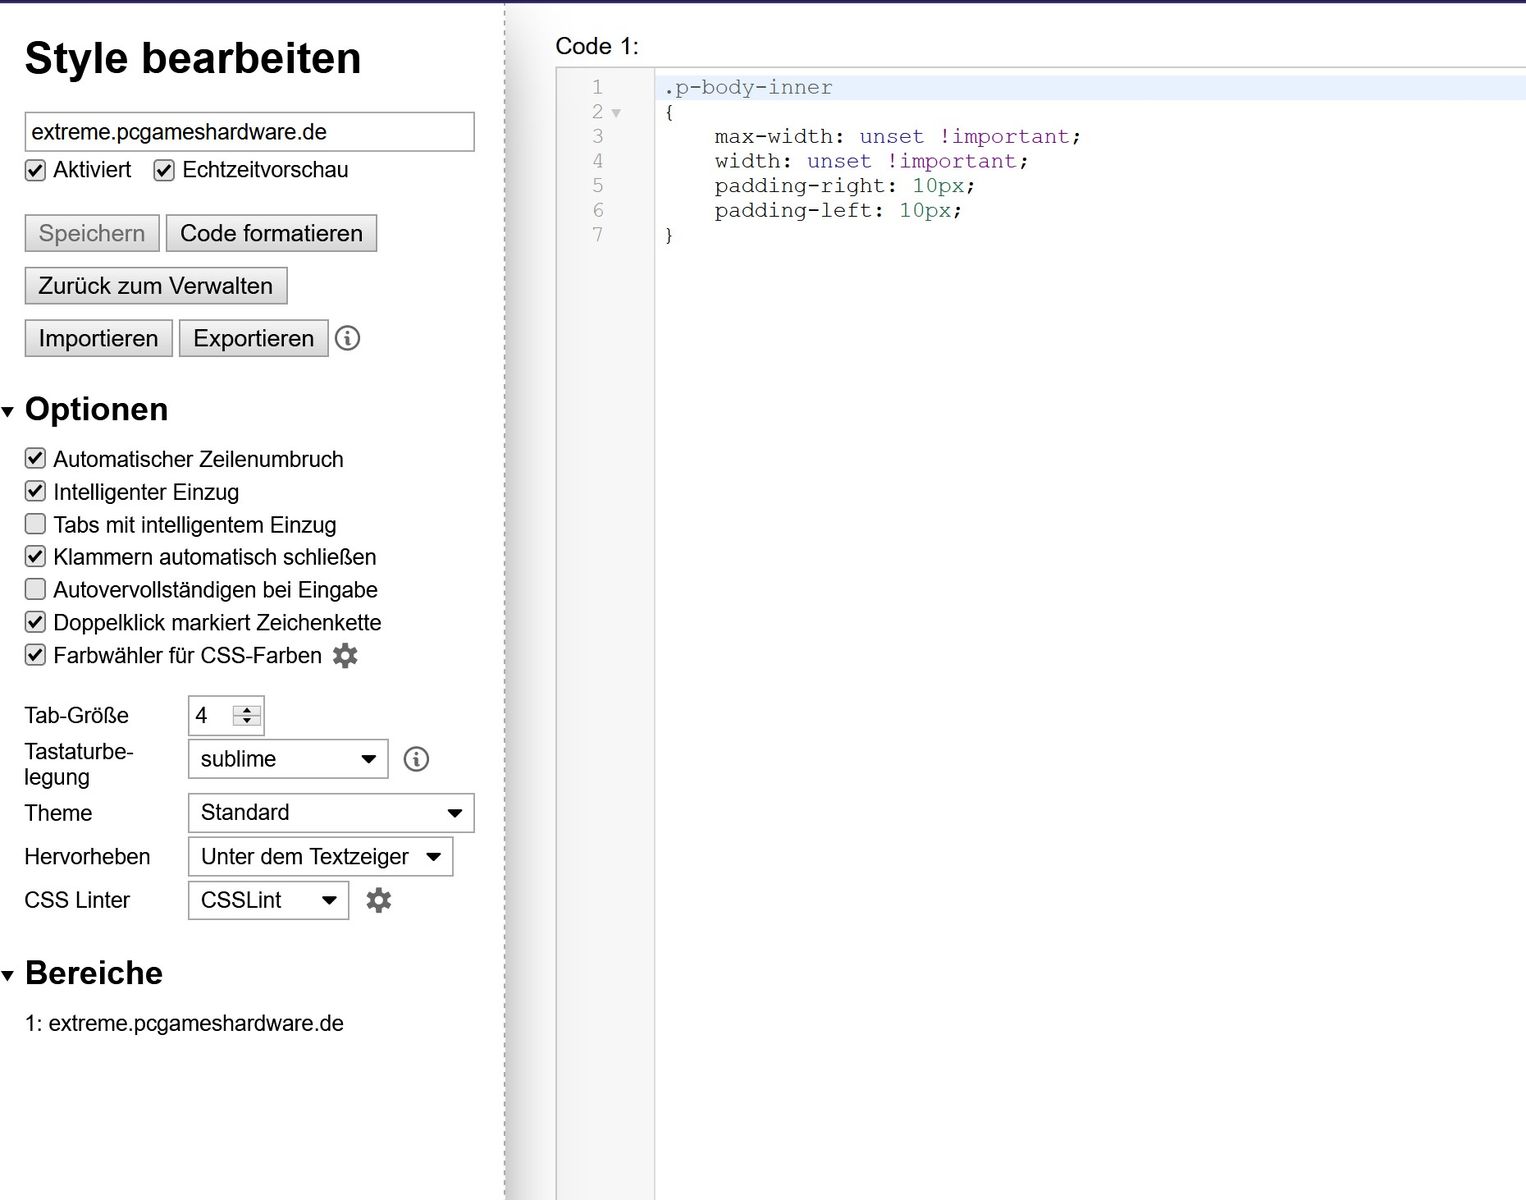Click the info icon beside Exportieren

coord(347,338)
